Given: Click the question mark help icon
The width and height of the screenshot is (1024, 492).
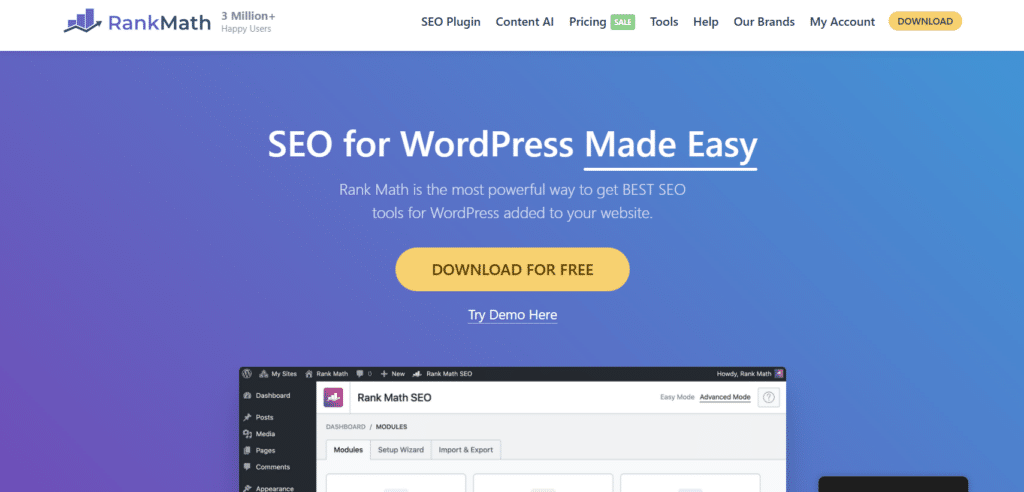Looking at the screenshot, I should 769,397.
